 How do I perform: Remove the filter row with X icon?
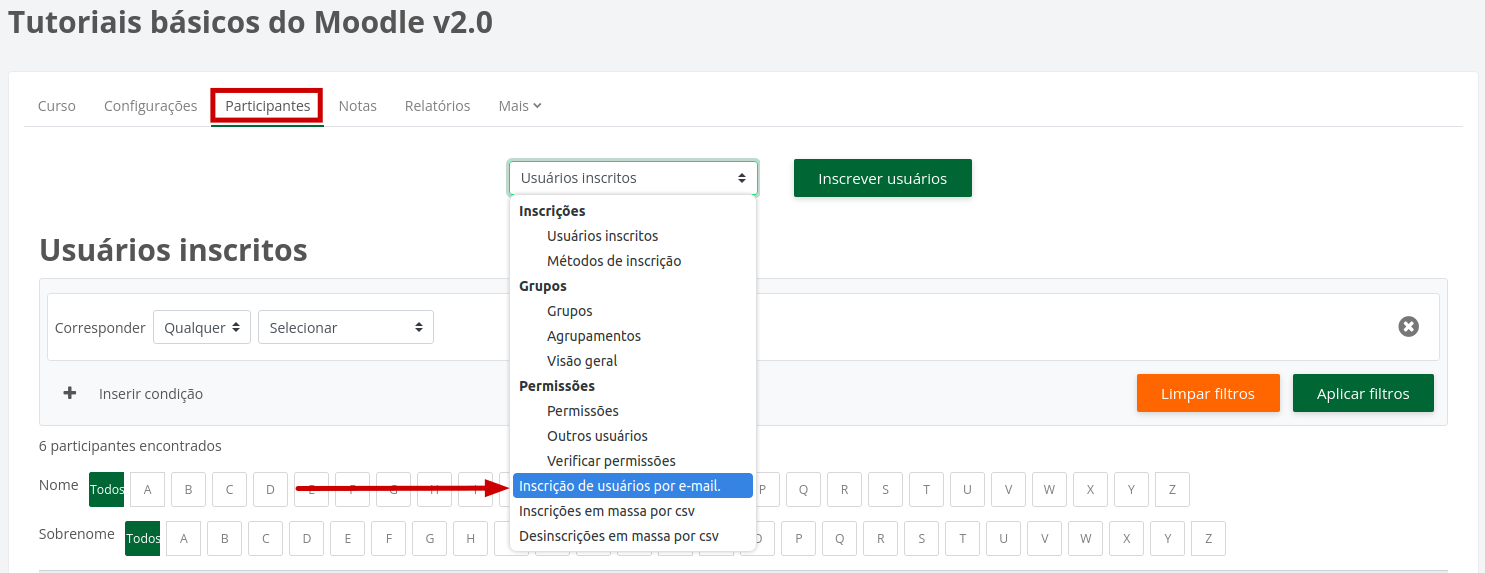pyautogui.click(x=1408, y=327)
